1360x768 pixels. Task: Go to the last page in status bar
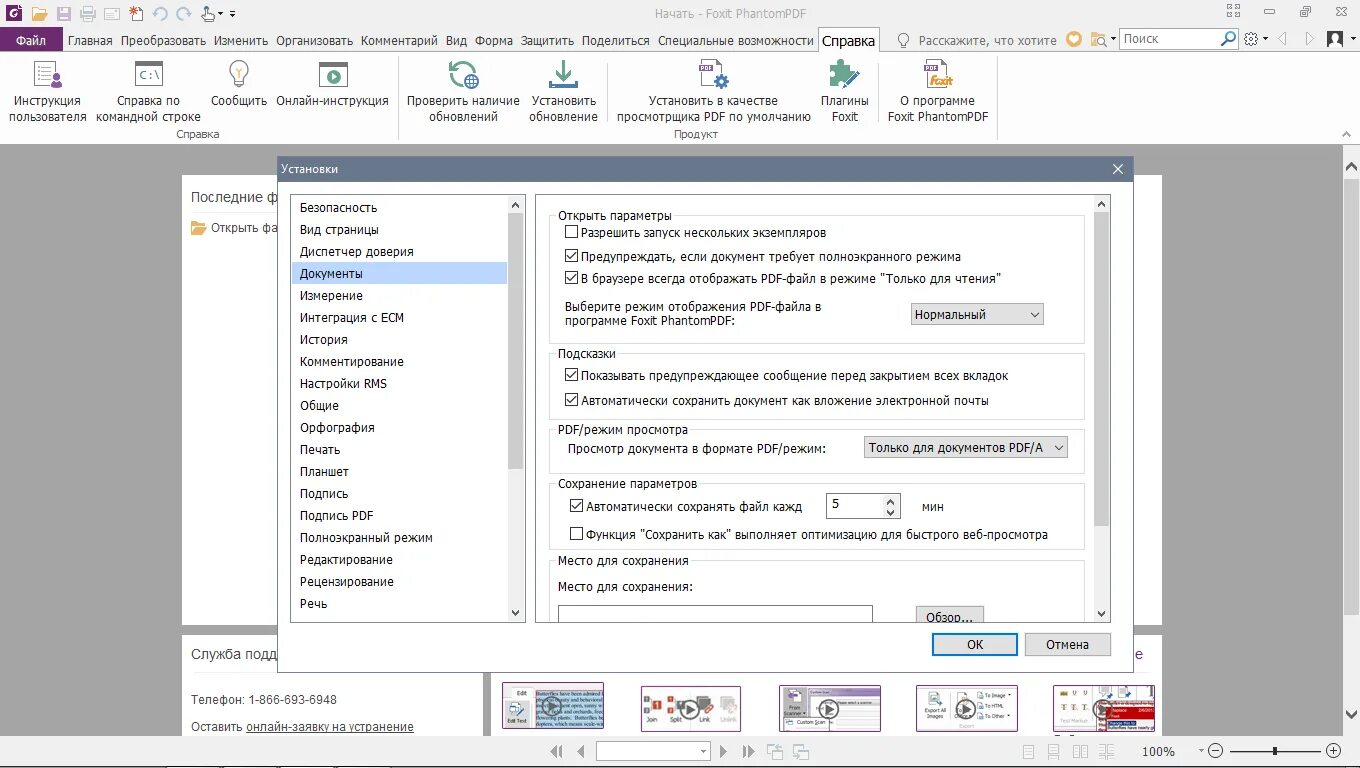point(749,751)
